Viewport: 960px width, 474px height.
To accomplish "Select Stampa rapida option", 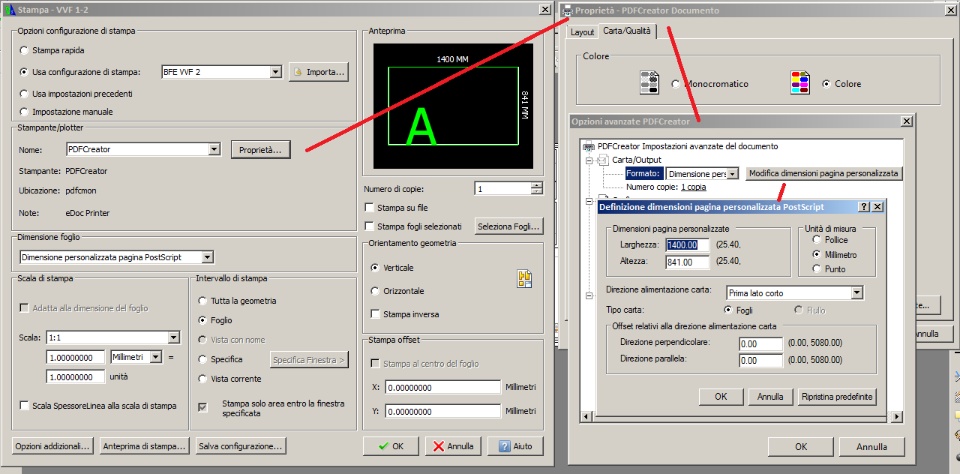I will pos(24,50).
